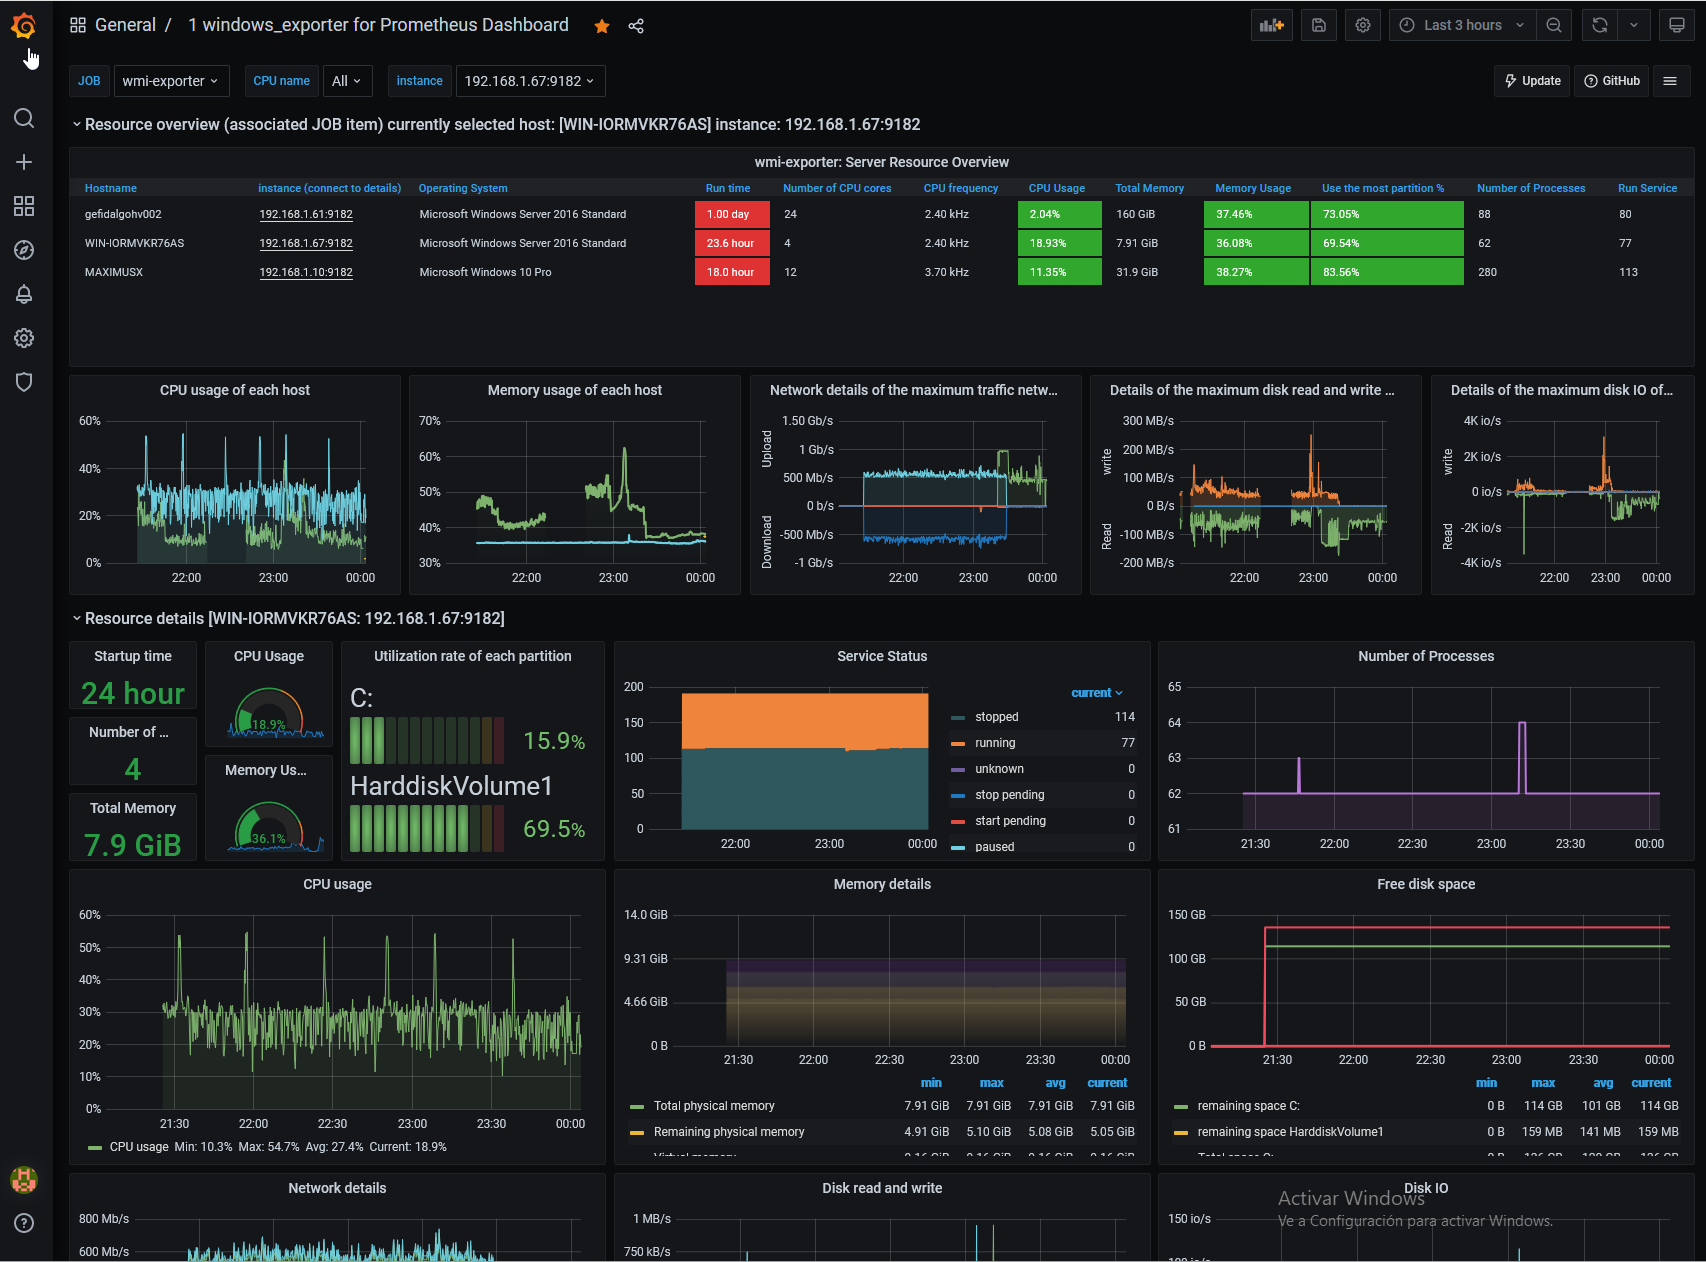The image size is (1706, 1262).
Task: Open the Alerting bell icon
Action: click(24, 294)
